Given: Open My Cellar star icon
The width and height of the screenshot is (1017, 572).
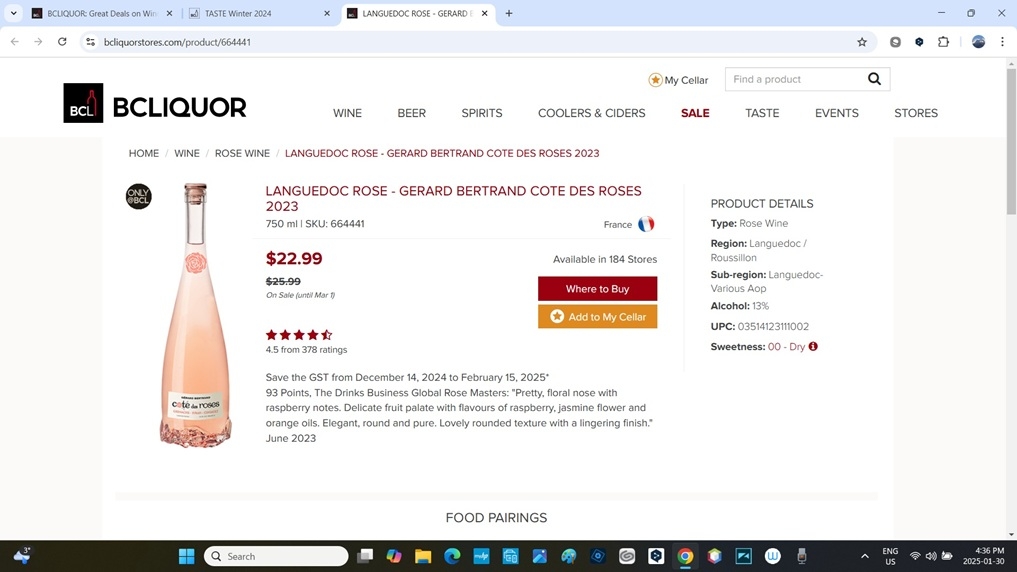Looking at the screenshot, I should 655,80.
